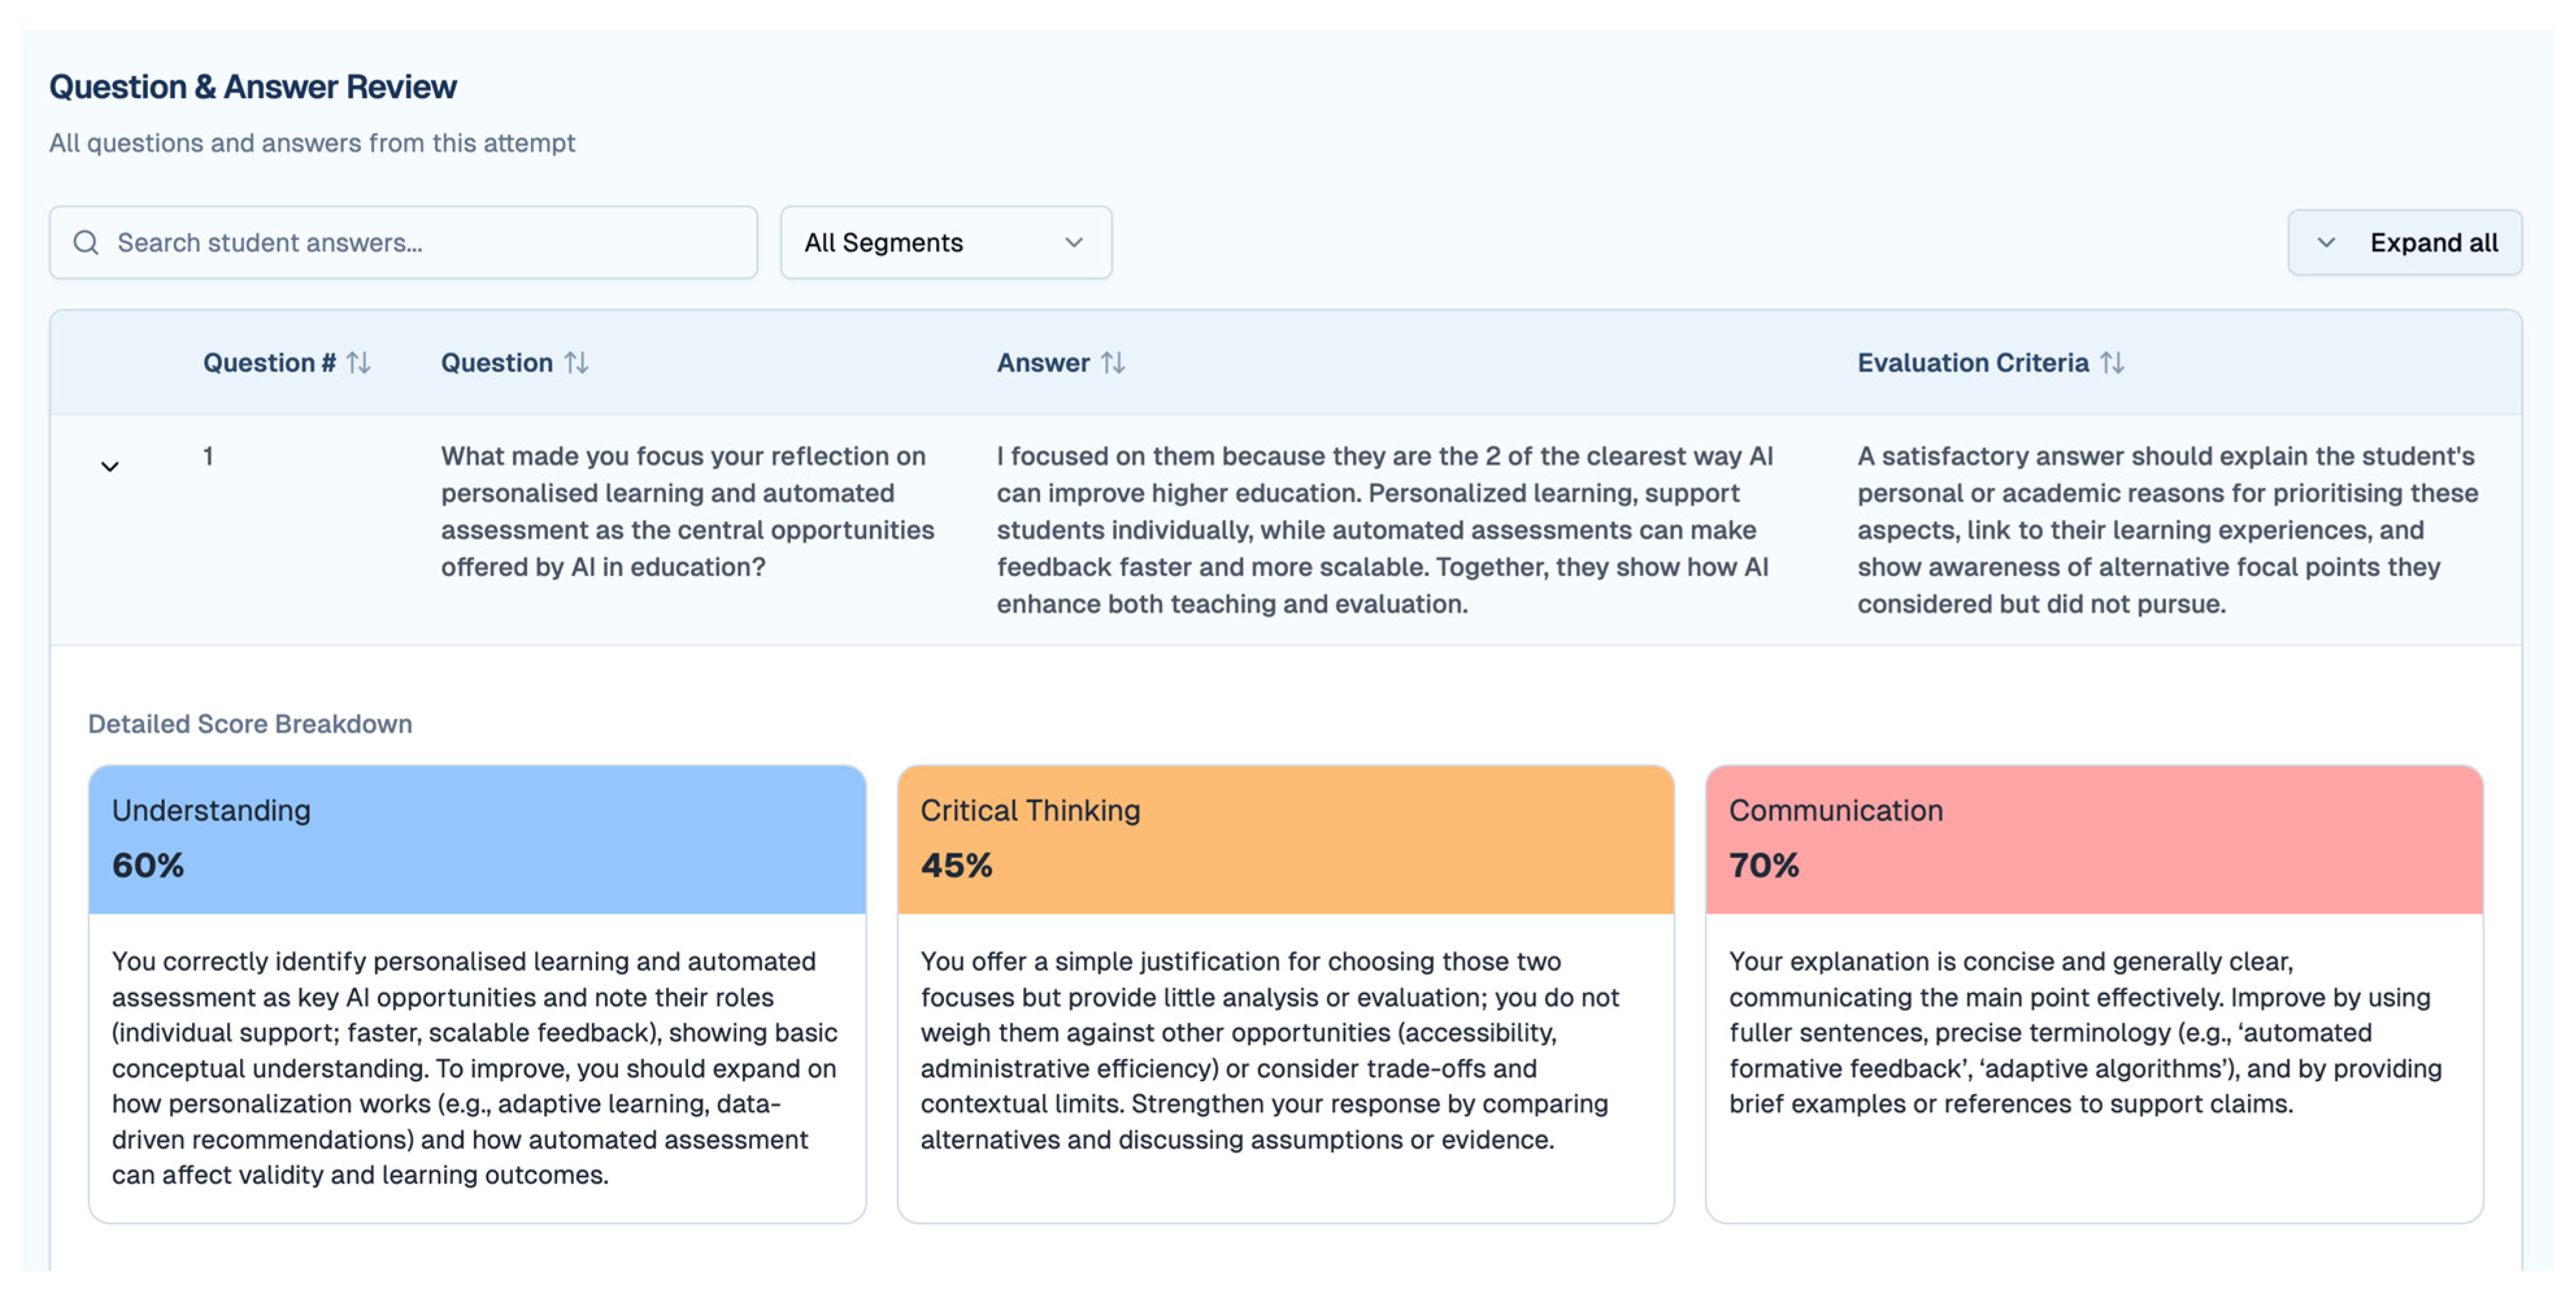Open the All Segments dropdown
The height and width of the screenshot is (1296, 2576).
945,242
